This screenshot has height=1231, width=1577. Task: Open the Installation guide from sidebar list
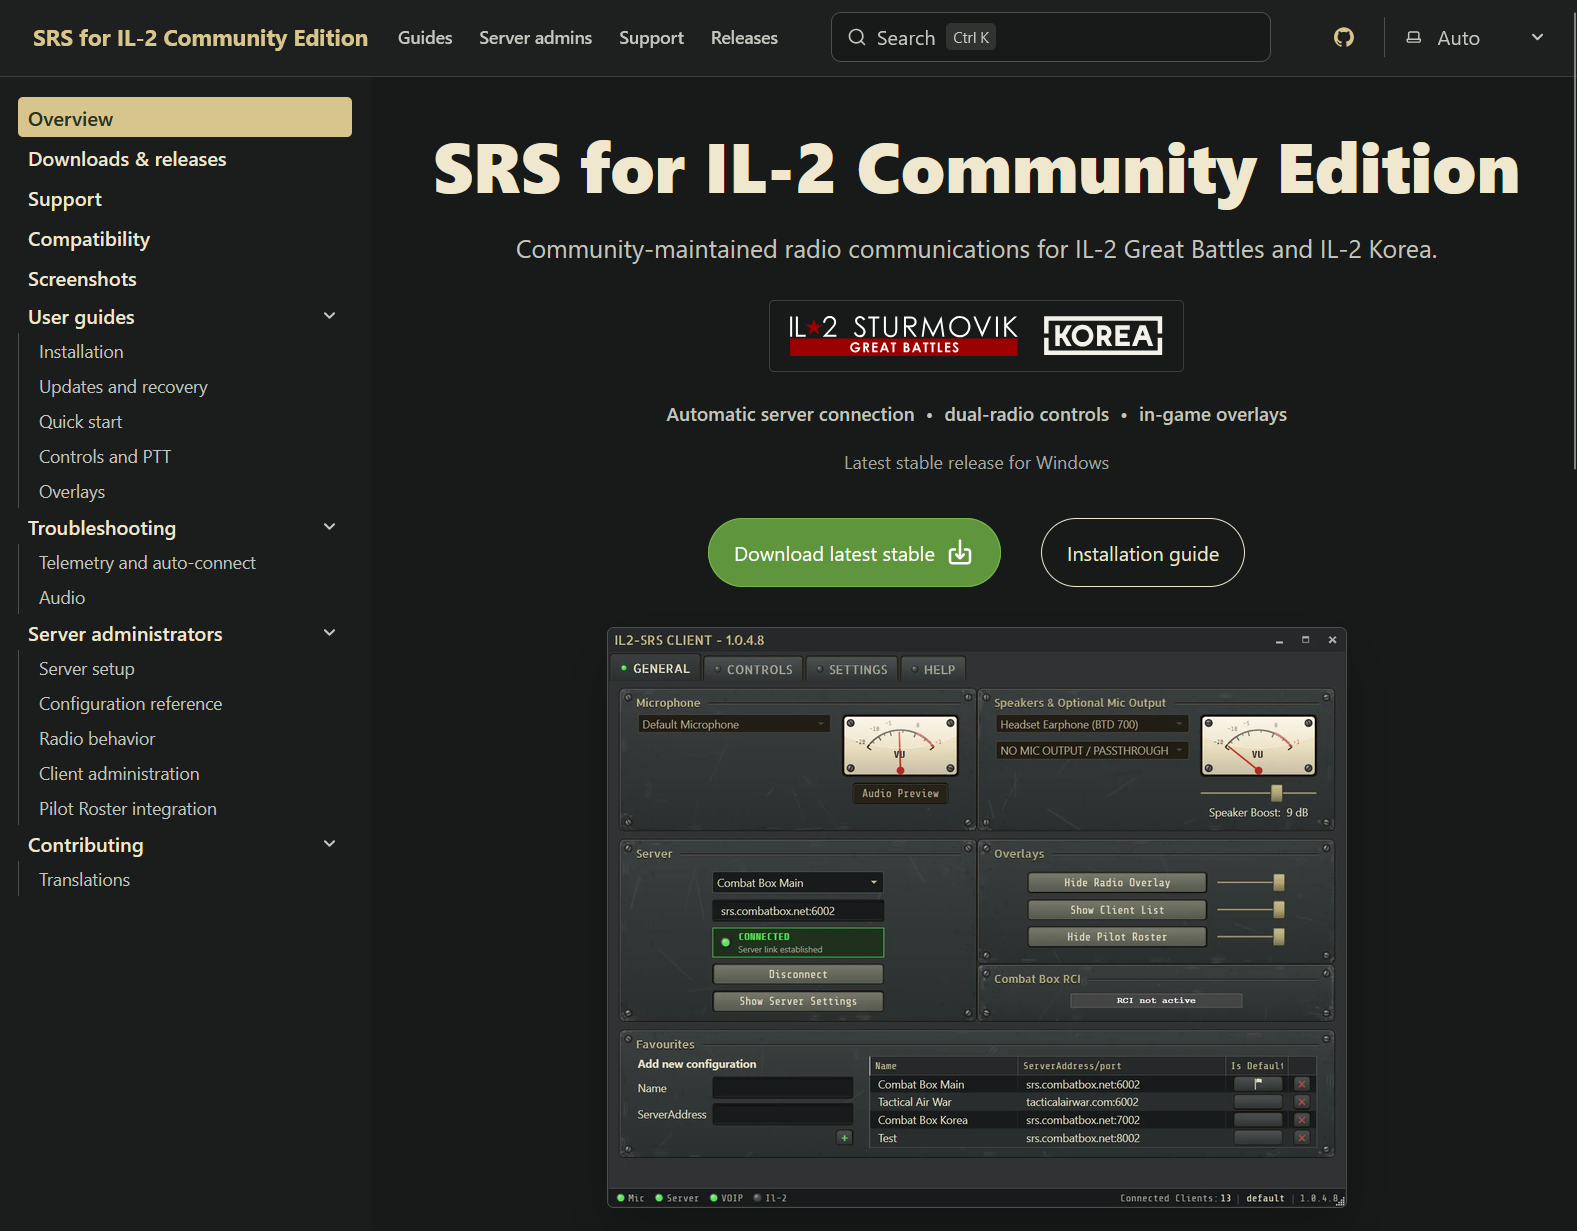[x=81, y=352]
